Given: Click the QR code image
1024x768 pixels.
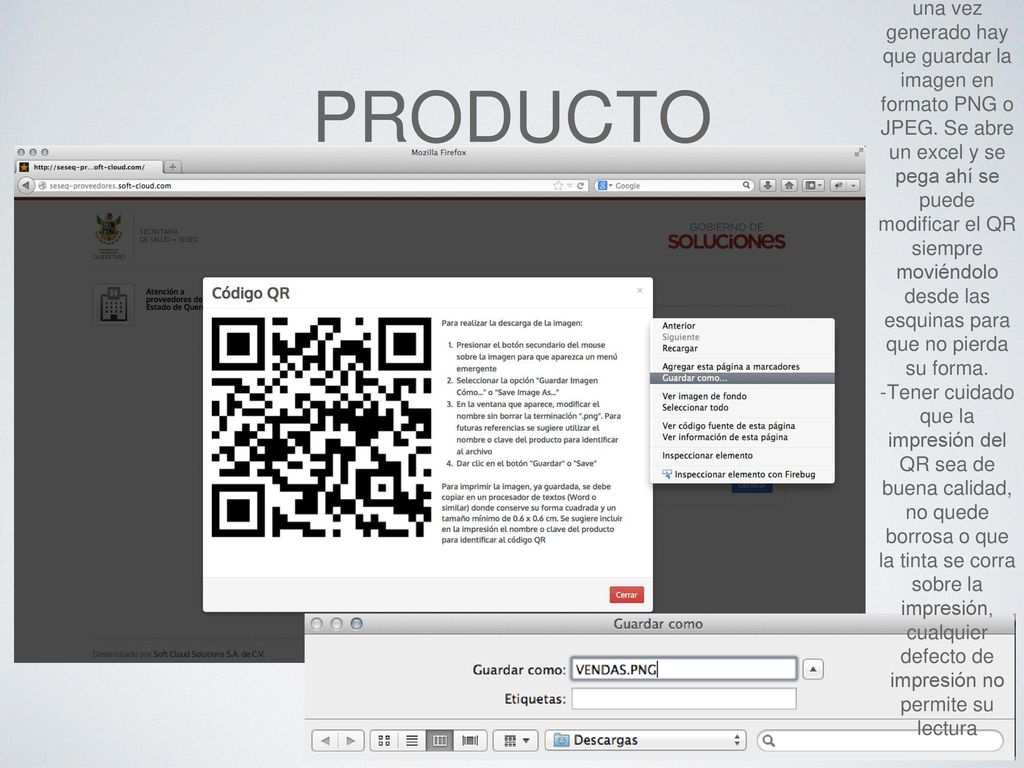Looking at the screenshot, I should [x=321, y=428].
